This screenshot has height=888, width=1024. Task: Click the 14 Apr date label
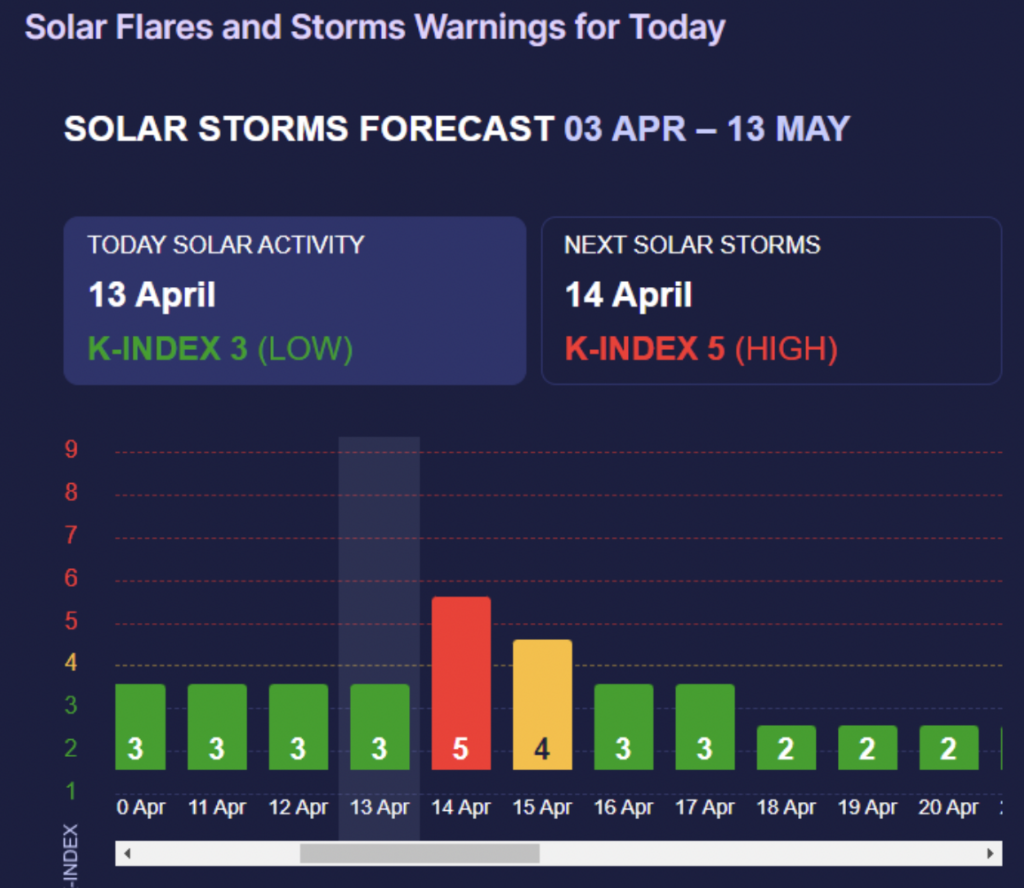pos(461,807)
